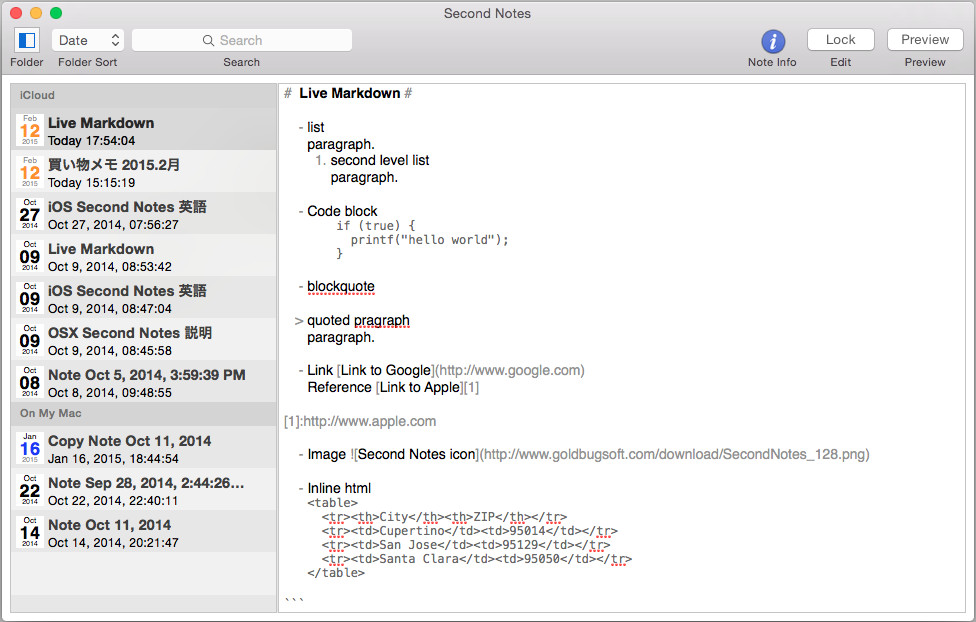Image resolution: width=976 pixels, height=622 pixels.
Task: Open iOS Second Notes 英語 from Oct 9, 08:47:04
Action: coord(143,298)
